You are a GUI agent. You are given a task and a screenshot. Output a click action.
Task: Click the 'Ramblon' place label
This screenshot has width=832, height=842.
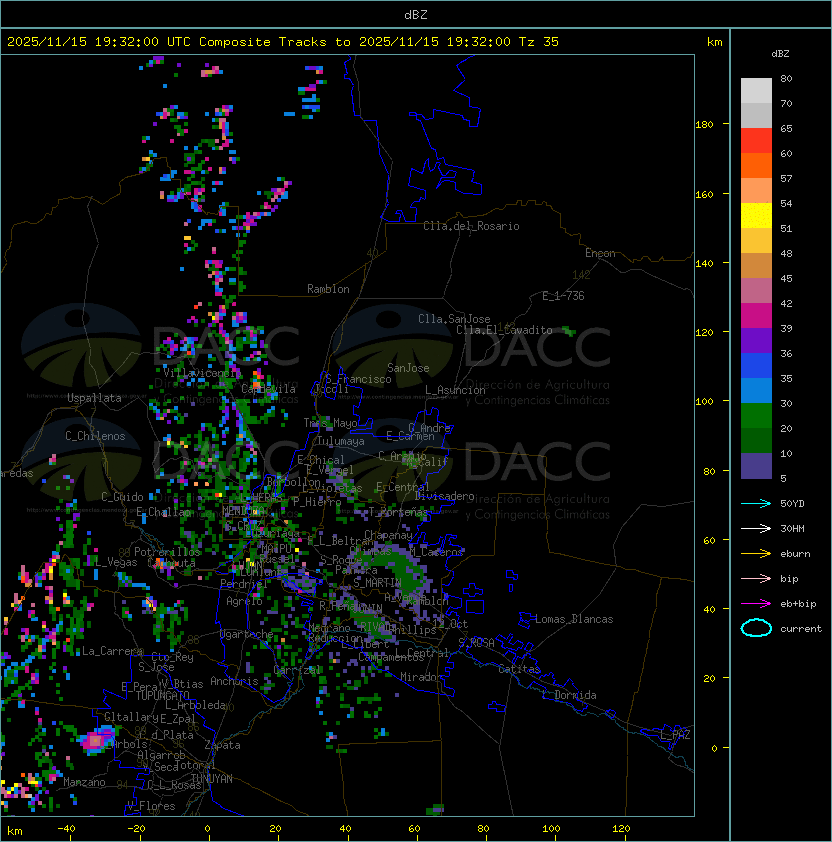[x=328, y=289]
